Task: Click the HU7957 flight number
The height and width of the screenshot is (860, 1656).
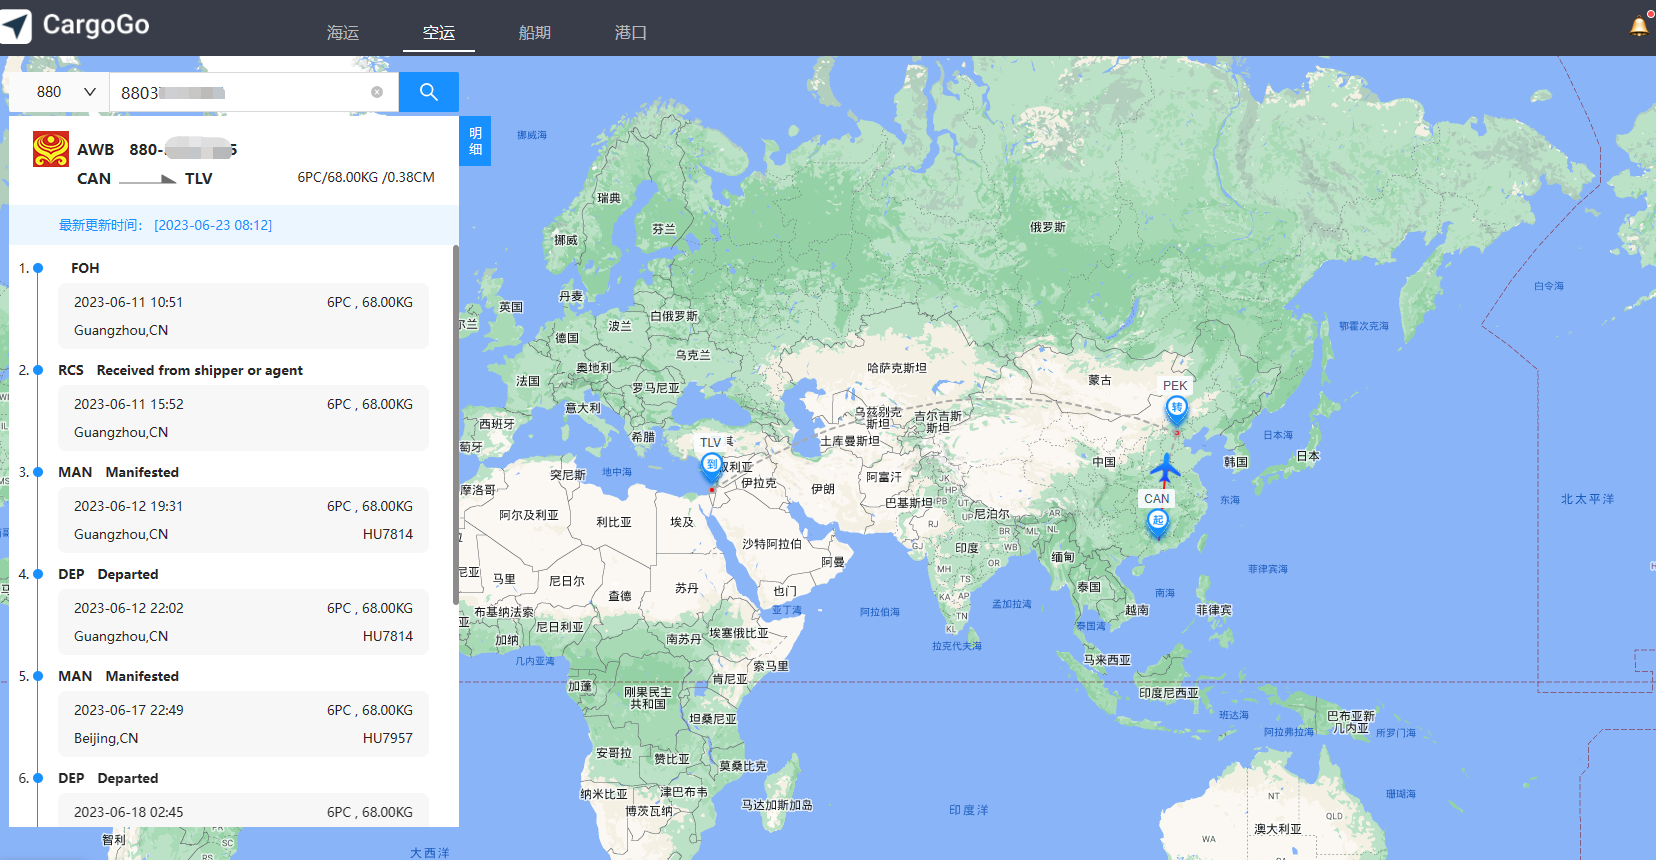Action: (x=388, y=738)
